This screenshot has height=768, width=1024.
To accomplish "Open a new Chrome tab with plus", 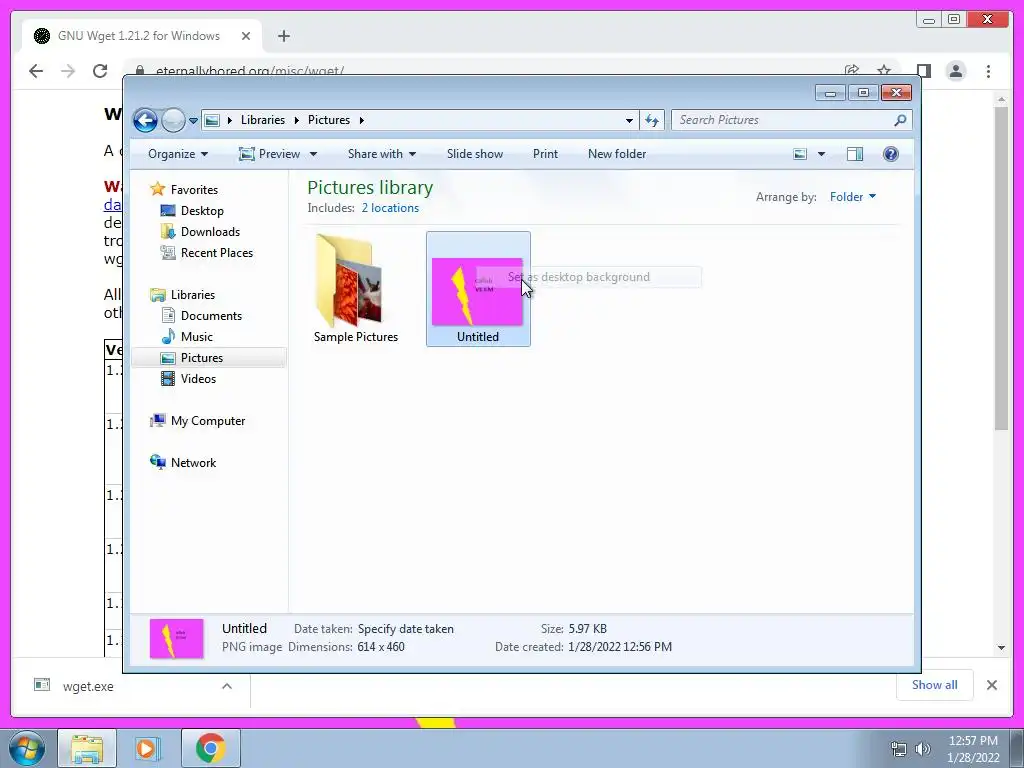I will pyautogui.click(x=283, y=36).
